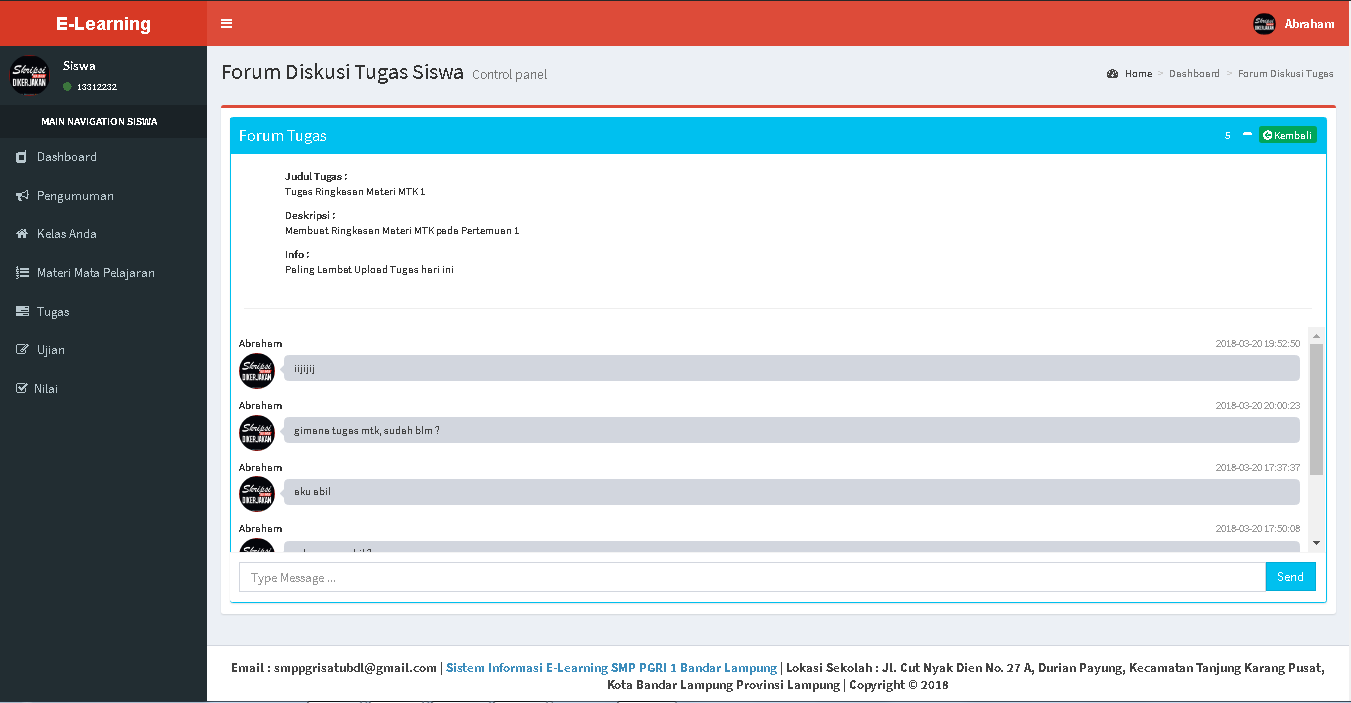Click the chat scrollbar thumb

pyautogui.click(x=1316, y=409)
